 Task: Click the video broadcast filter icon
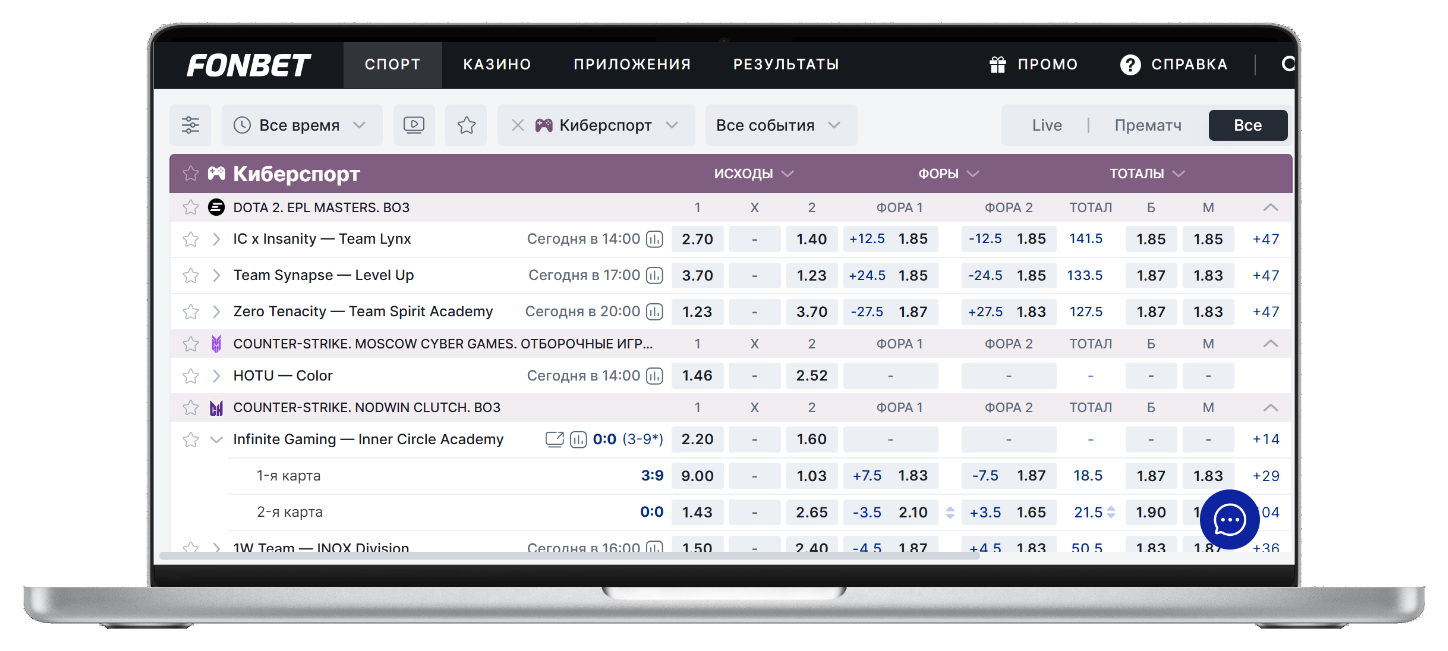coord(414,125)
